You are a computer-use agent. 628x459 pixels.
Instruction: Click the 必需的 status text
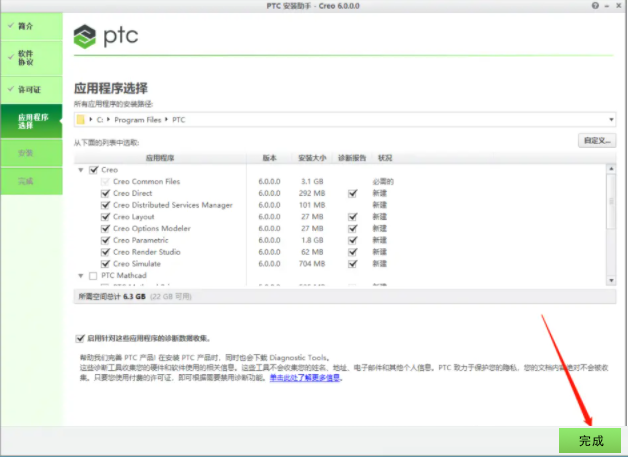pyautogui.click(x=383, y=181)
